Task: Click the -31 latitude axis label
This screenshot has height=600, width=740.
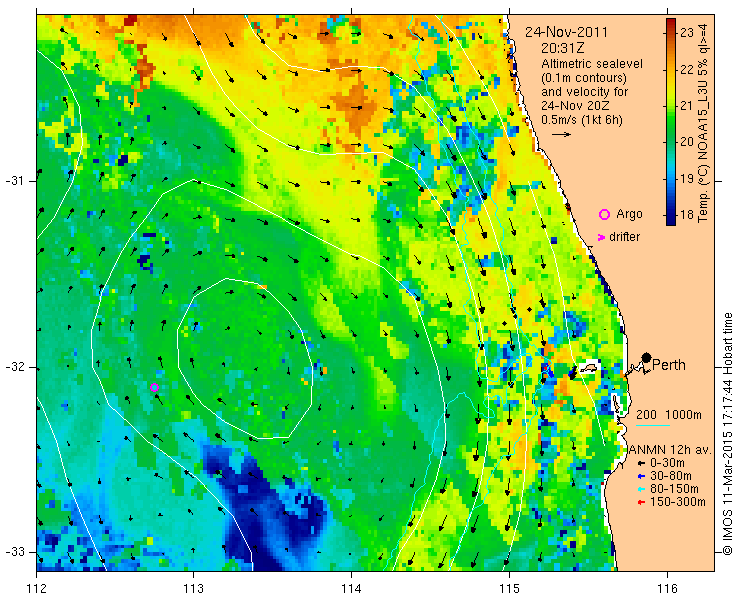Action: point(14,181)
